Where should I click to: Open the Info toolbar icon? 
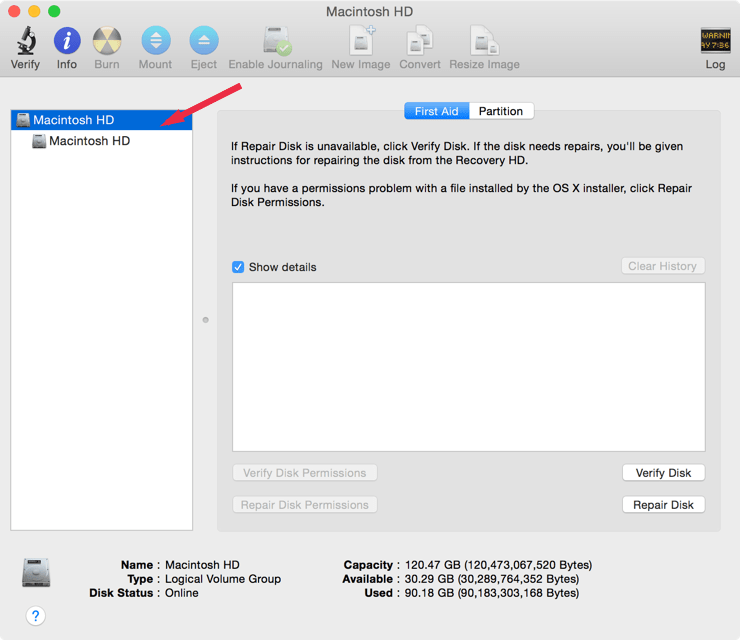(67, 41)
